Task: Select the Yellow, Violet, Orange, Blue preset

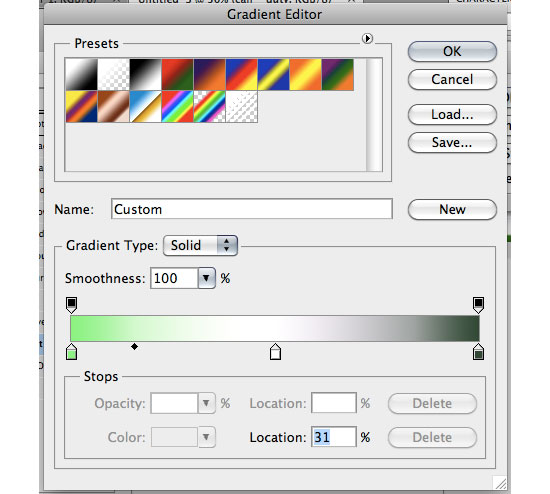Action: (81, 106)
